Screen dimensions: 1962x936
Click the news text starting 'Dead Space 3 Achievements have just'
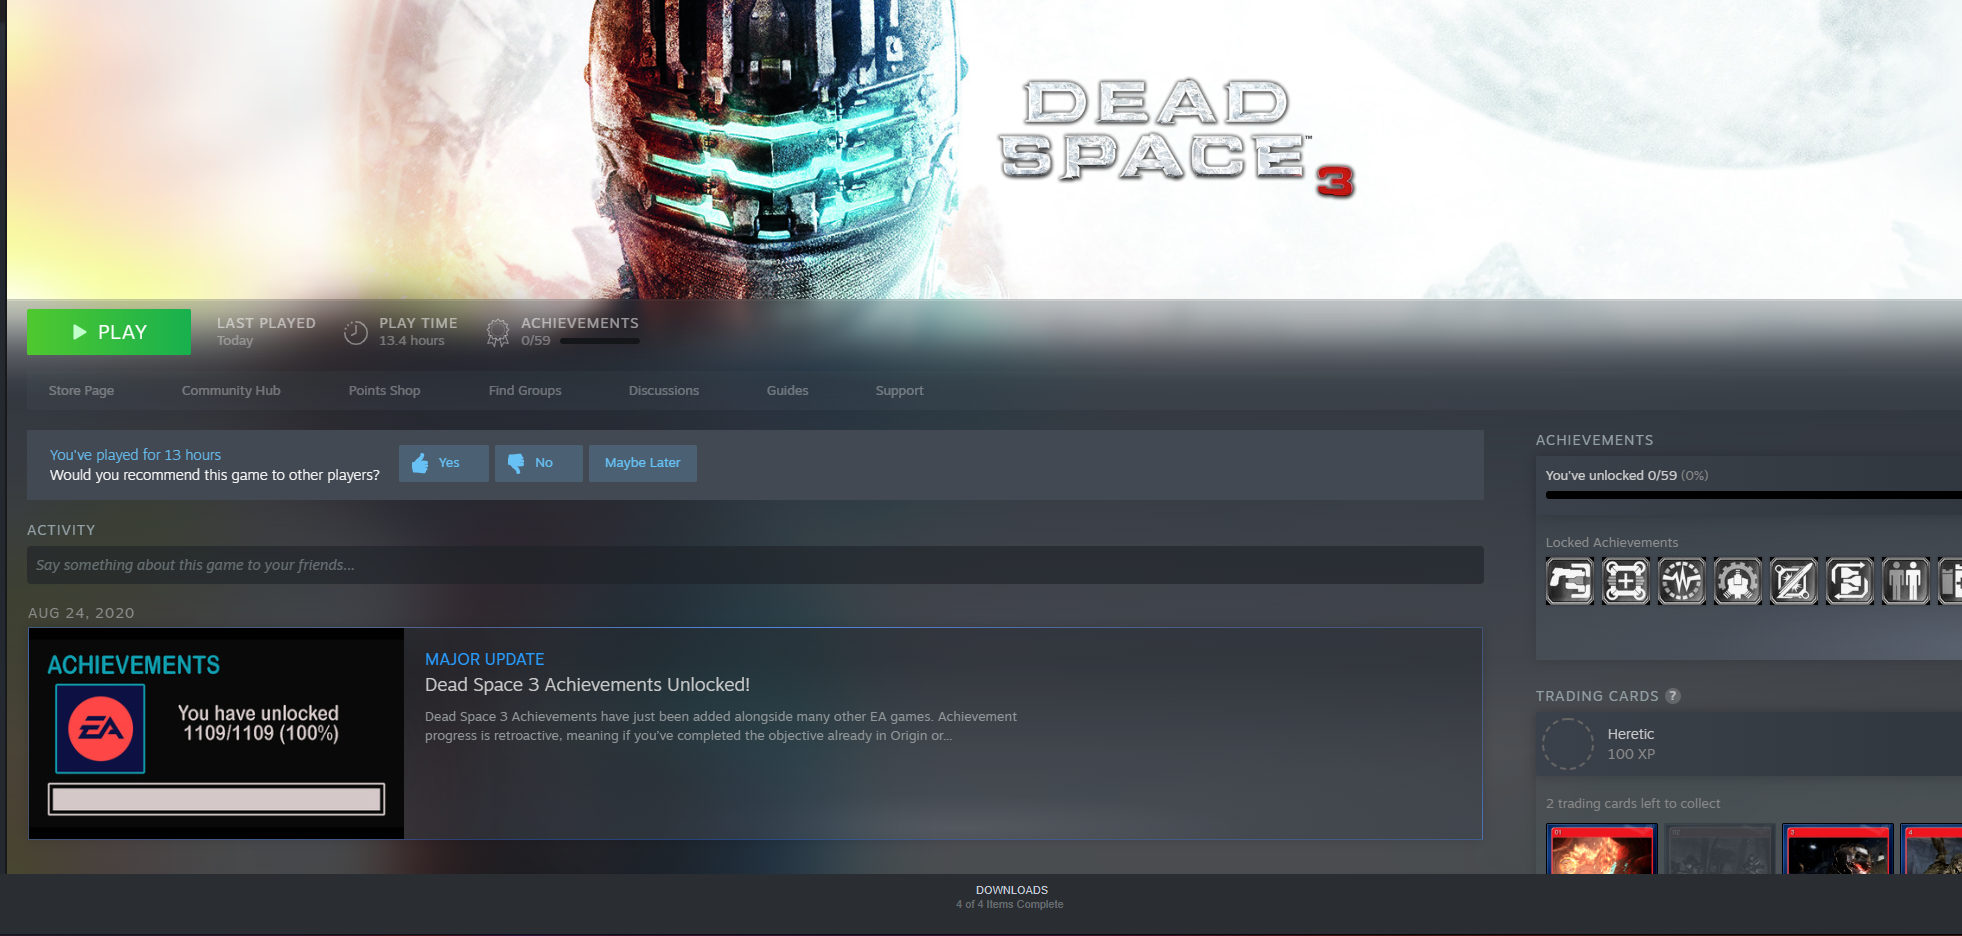tap(721, 726)
